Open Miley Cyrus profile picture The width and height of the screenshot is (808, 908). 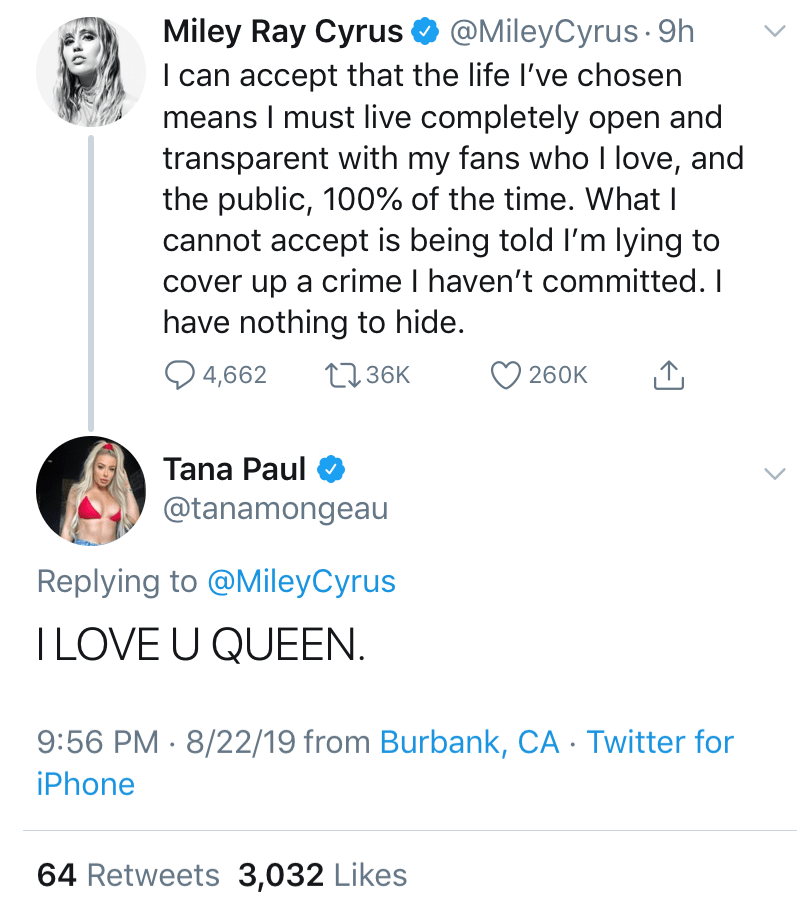click(x=91, y=72)
